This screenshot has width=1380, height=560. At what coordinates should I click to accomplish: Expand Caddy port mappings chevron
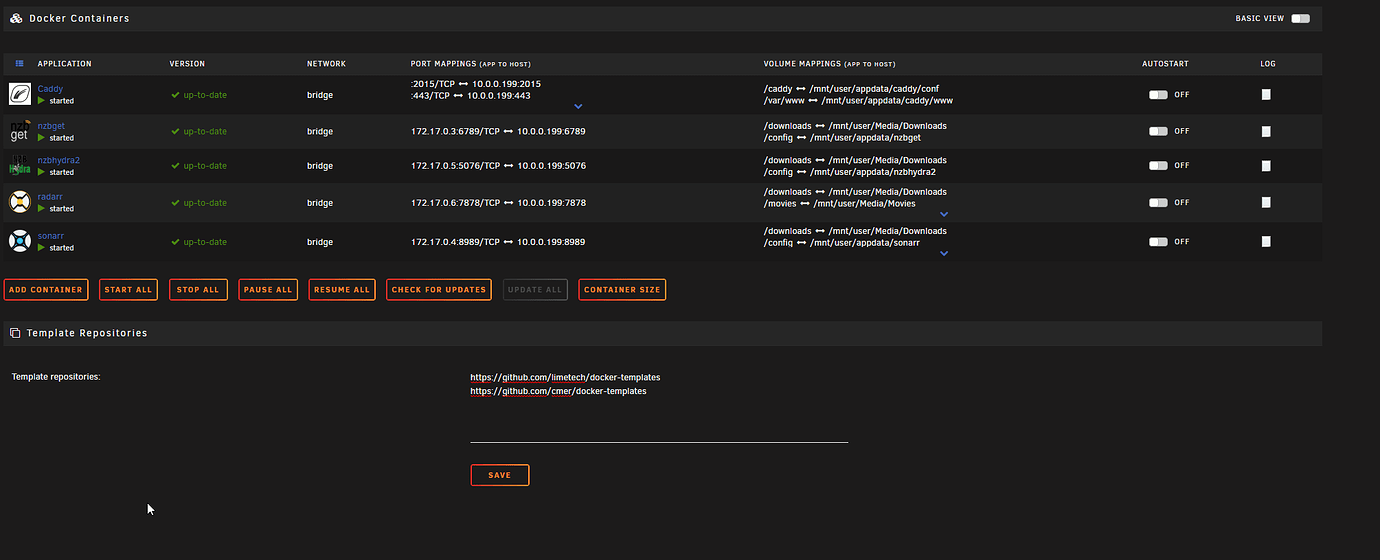coord(578,106)
